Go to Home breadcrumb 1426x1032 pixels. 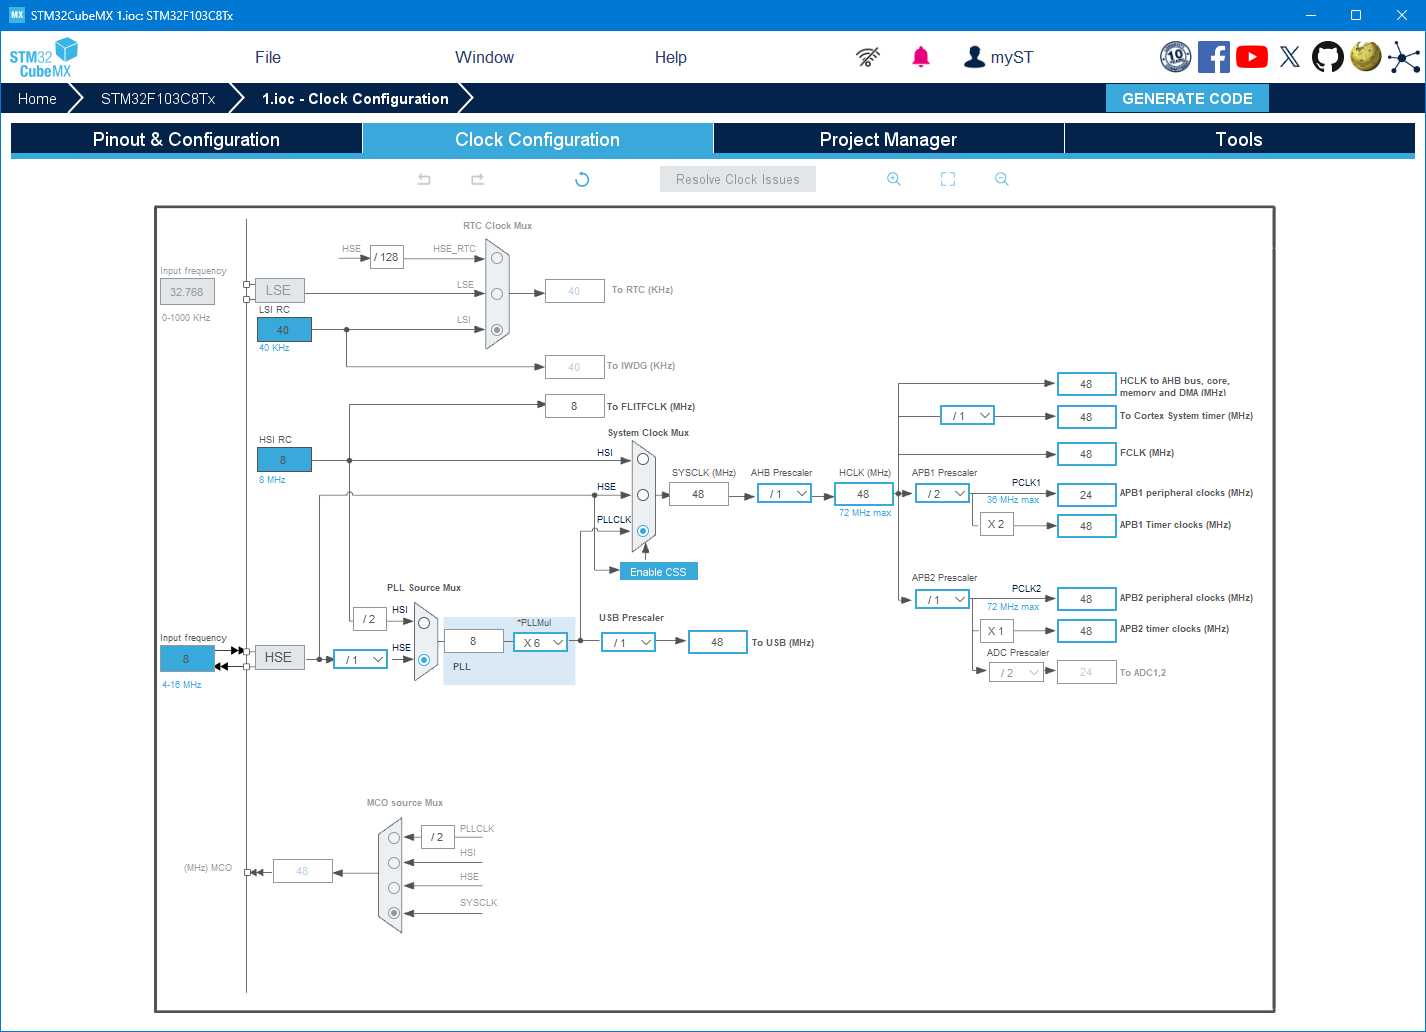(x=37, y=99)
